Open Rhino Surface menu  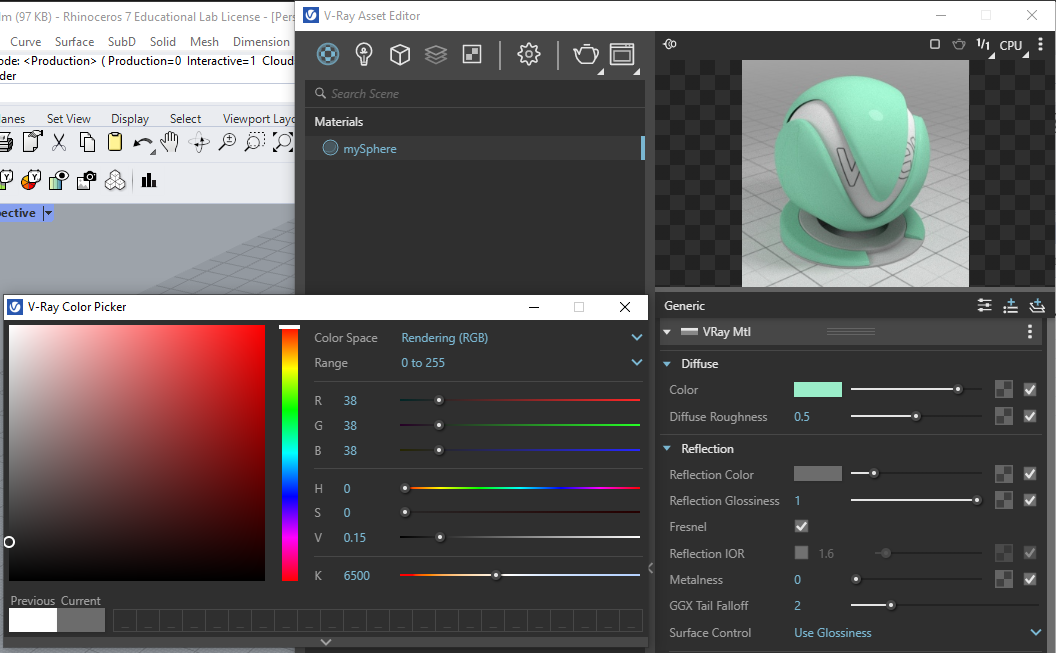coord(74,42)
